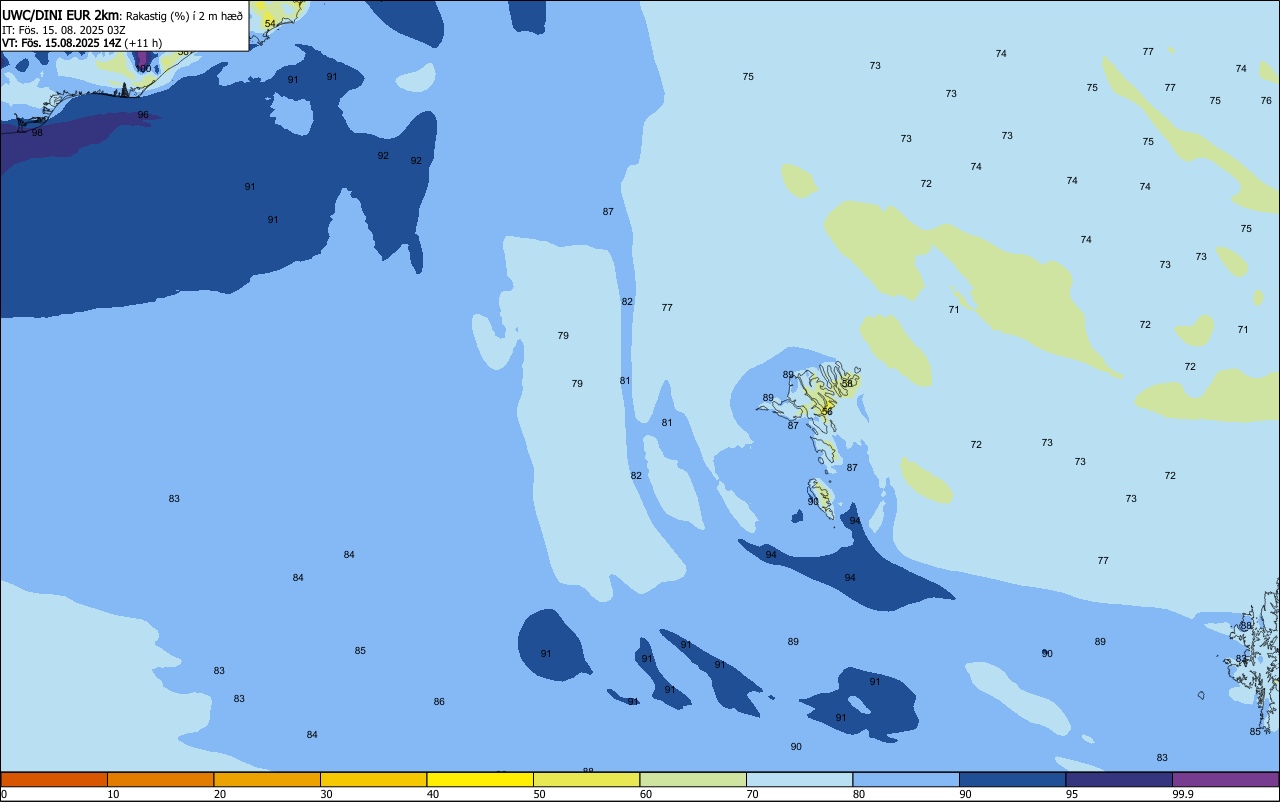Click the purple legend segment above 99.9

click(x=1225, y=779)
